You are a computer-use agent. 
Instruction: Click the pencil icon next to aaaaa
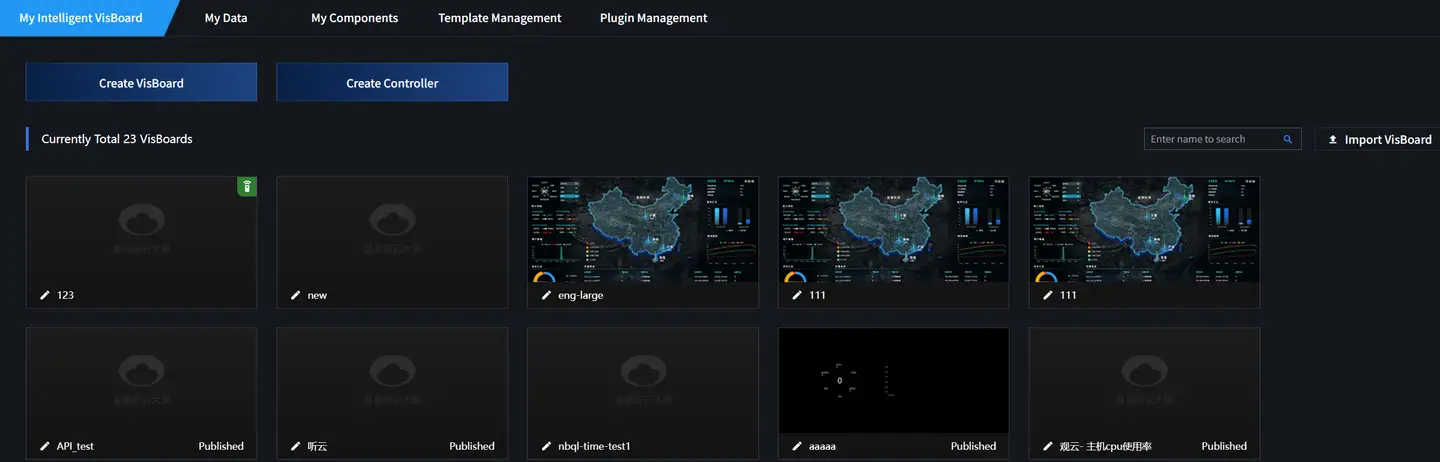pos(797,446)
